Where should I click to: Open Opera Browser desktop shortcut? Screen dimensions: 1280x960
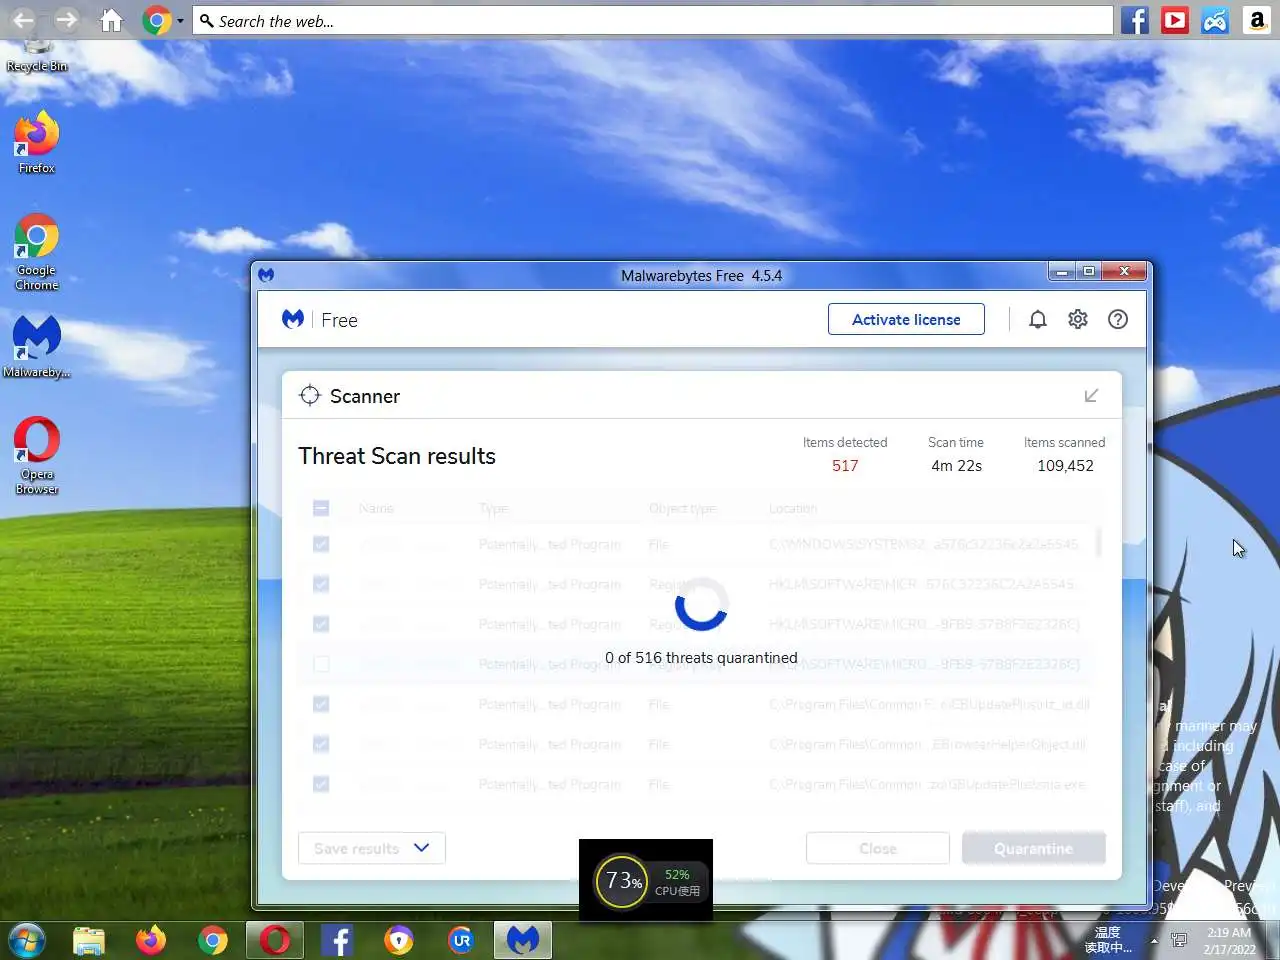click(x=37, y=455)
